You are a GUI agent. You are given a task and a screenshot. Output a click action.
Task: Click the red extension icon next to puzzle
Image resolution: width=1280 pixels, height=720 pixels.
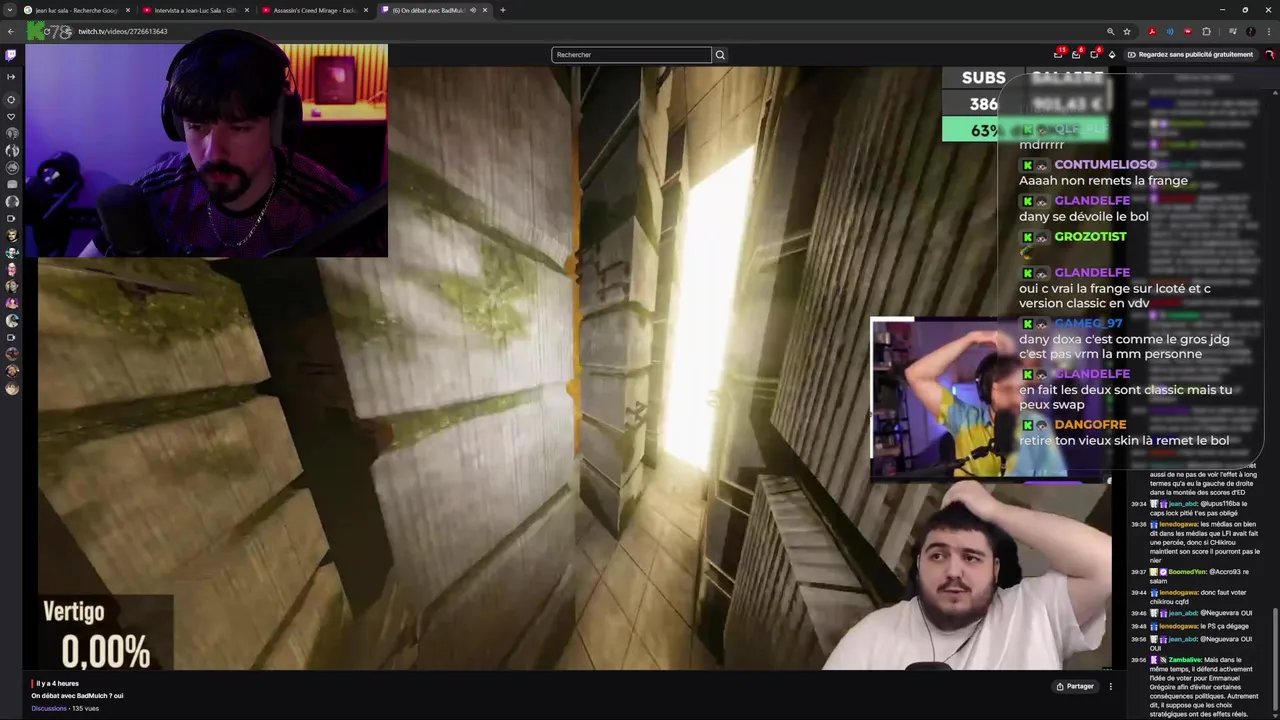coord(1188,31)
